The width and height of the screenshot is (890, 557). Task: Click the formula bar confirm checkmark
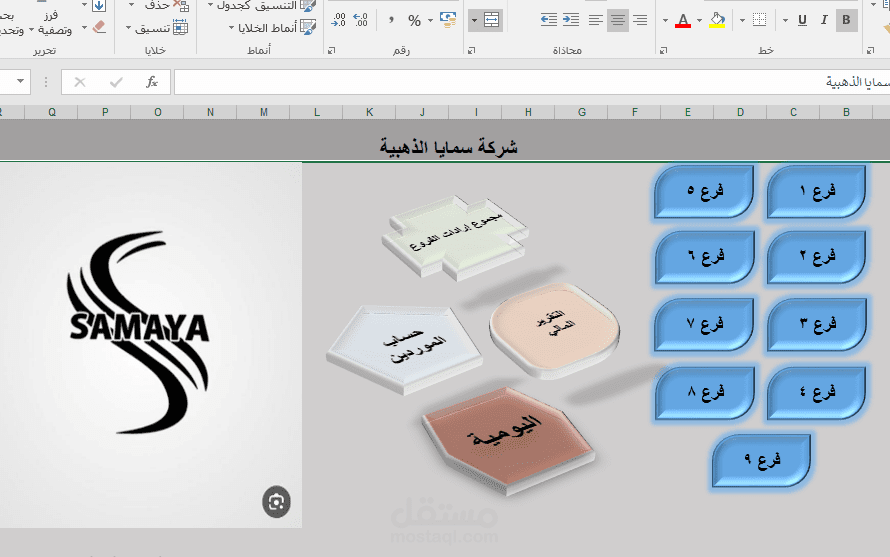tap(116, 82)
